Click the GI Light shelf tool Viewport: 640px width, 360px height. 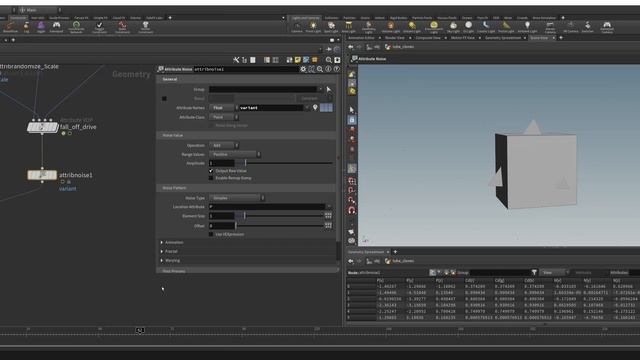click(469, 27)
